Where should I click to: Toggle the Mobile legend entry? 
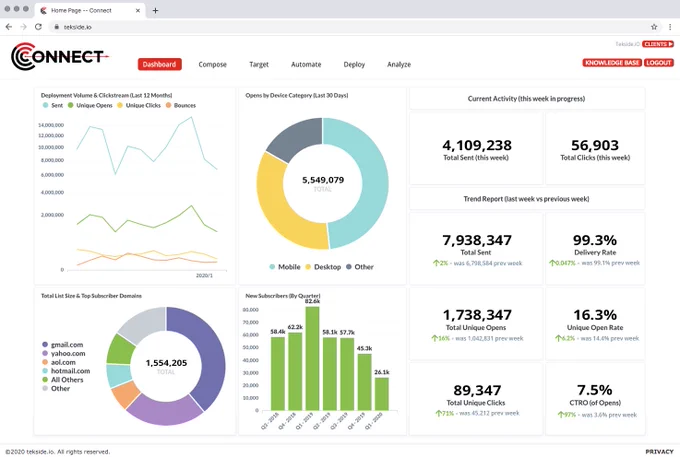click(x=284, y=267)
